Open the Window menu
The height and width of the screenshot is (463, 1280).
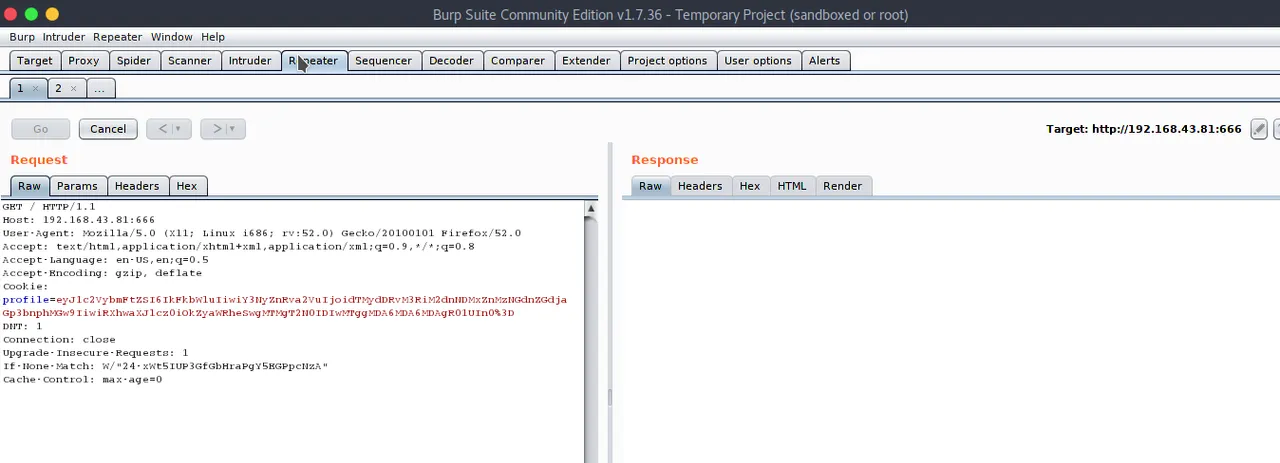(x=172, y=37)
